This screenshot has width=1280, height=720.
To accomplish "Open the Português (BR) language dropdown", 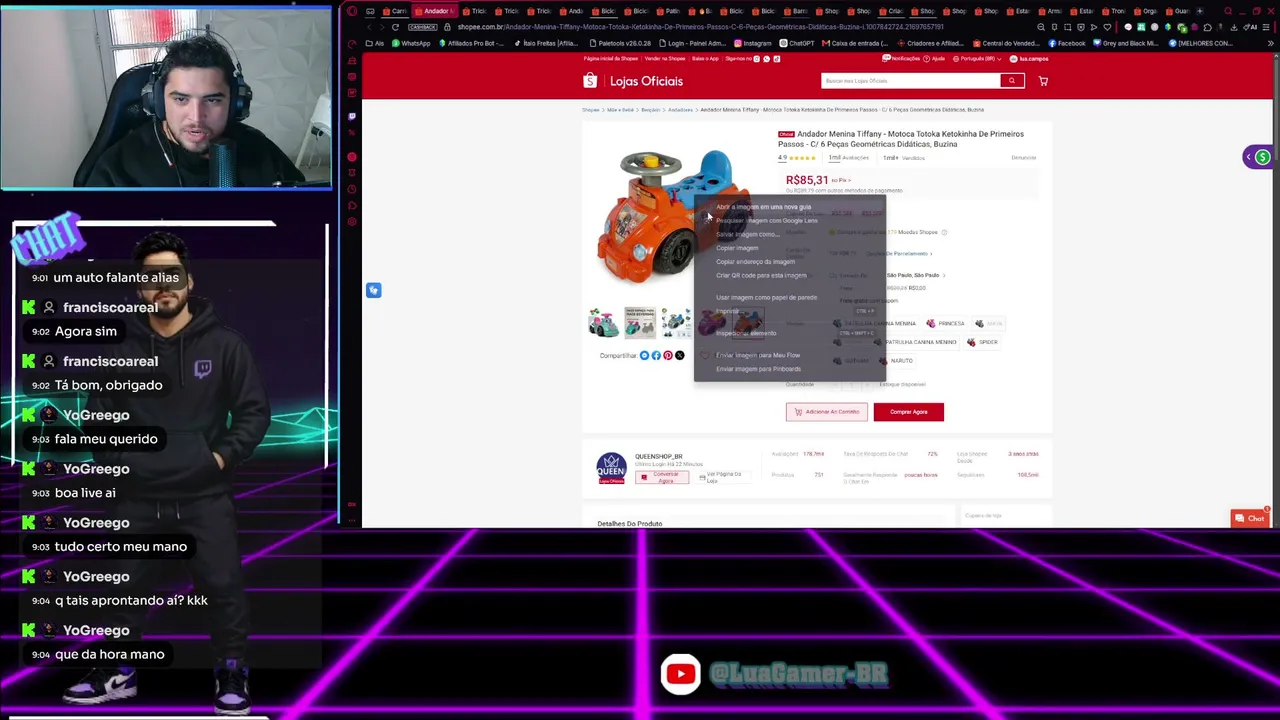I will click(978, 58).
